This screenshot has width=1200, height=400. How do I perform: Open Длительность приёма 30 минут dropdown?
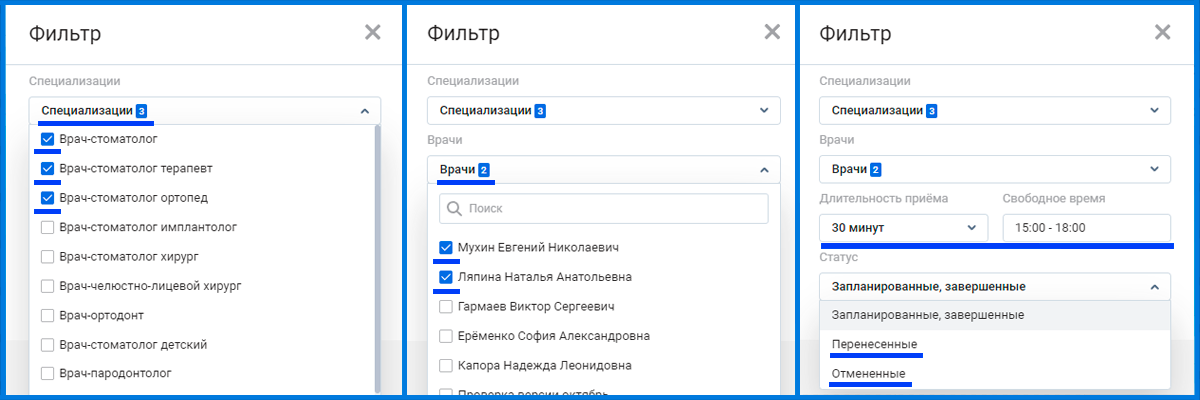point(903,228)
